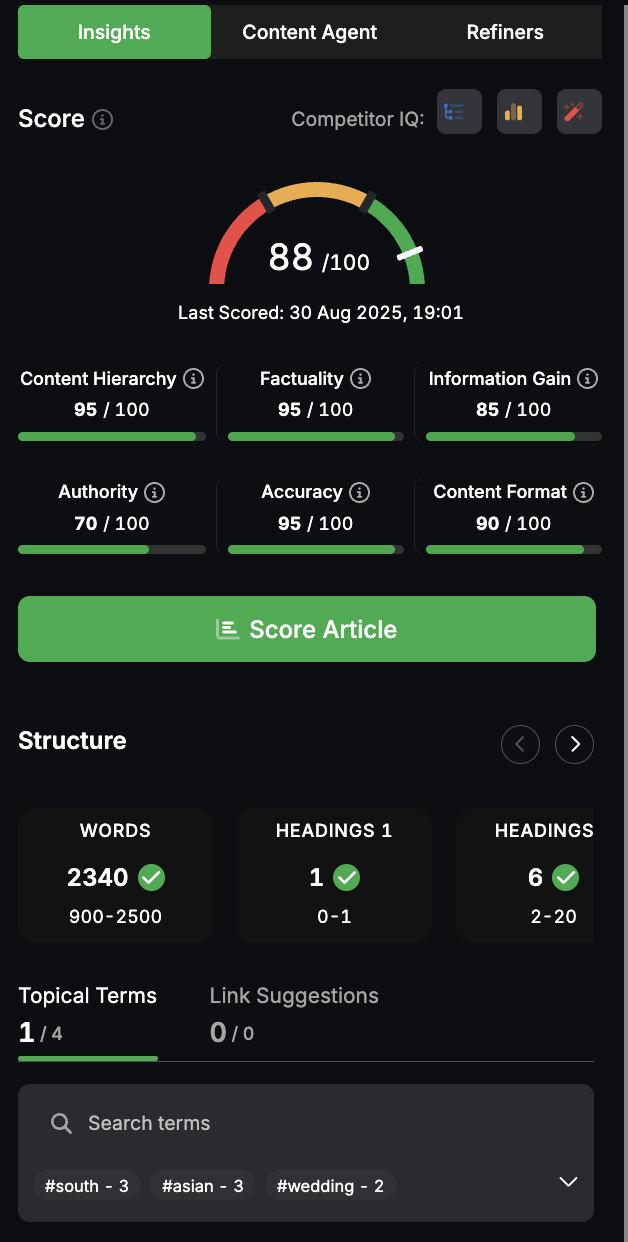The width and height of the screenshot is (628, 1242).
Task: Click the Score info icon
Action: click(101, 119)
